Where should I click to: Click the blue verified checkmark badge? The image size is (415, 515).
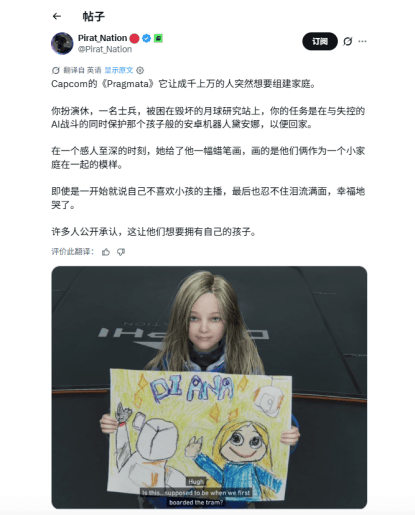146,38
